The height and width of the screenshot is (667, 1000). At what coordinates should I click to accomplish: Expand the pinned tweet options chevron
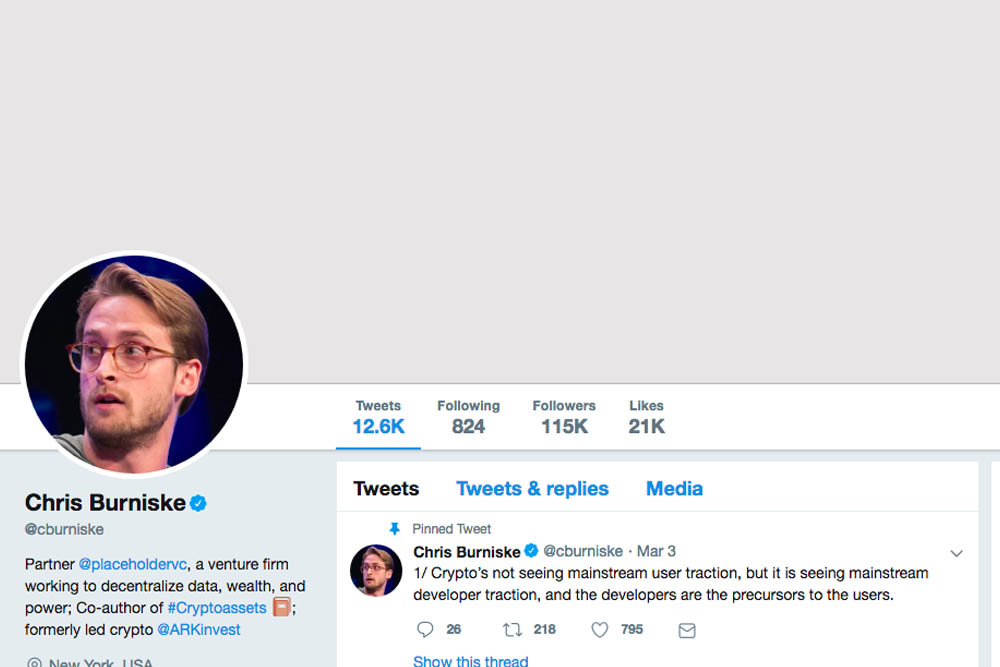pyautogui.click(x=956, y=553)
